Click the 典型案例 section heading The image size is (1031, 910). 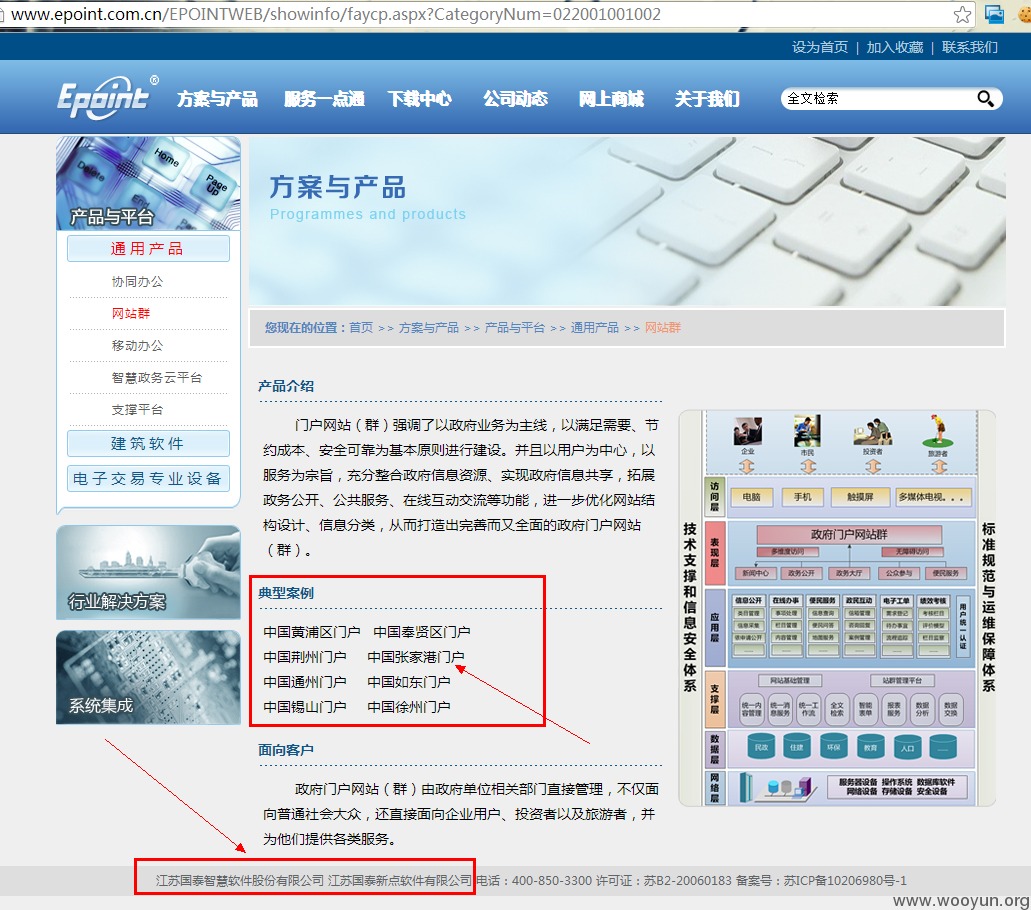point(286,593)
